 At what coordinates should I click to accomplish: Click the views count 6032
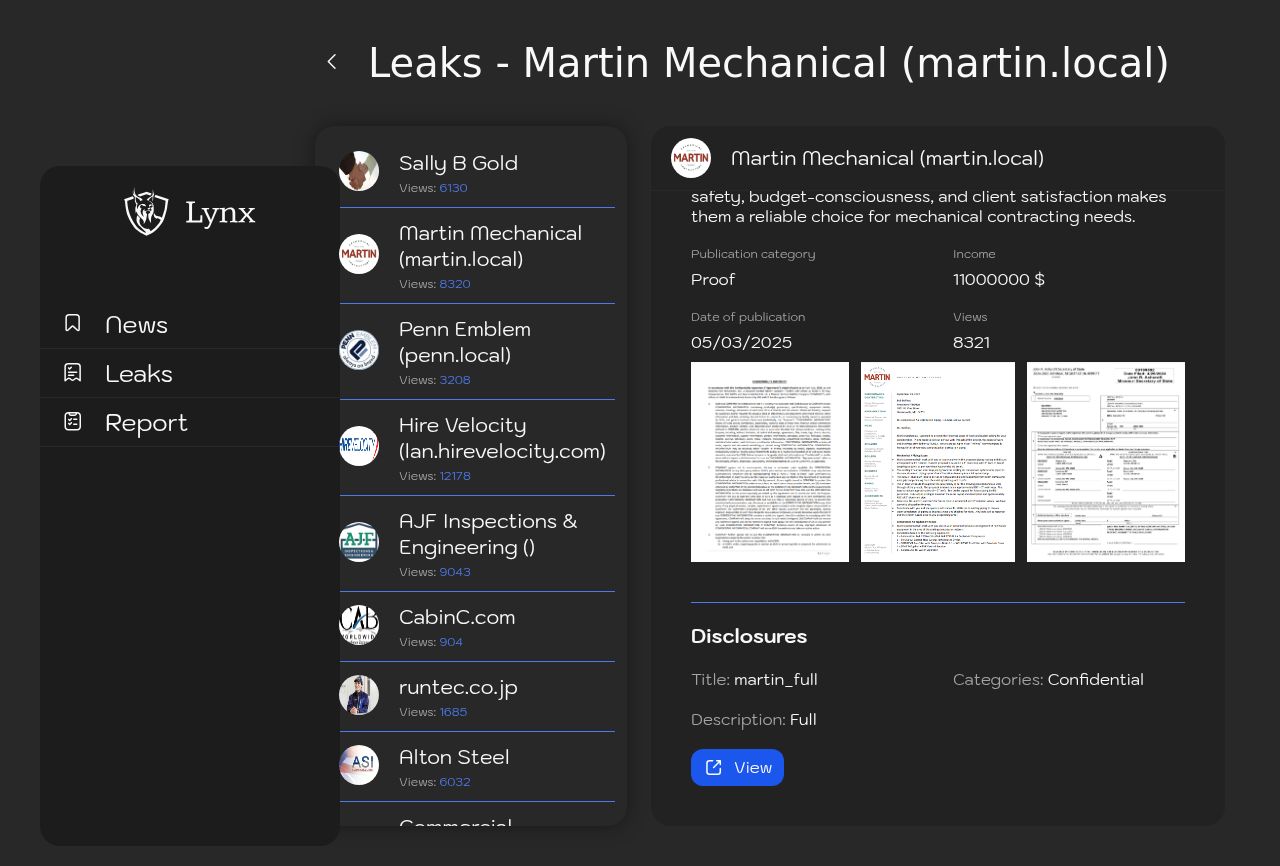pyautogui.click(x=455, y=782)
